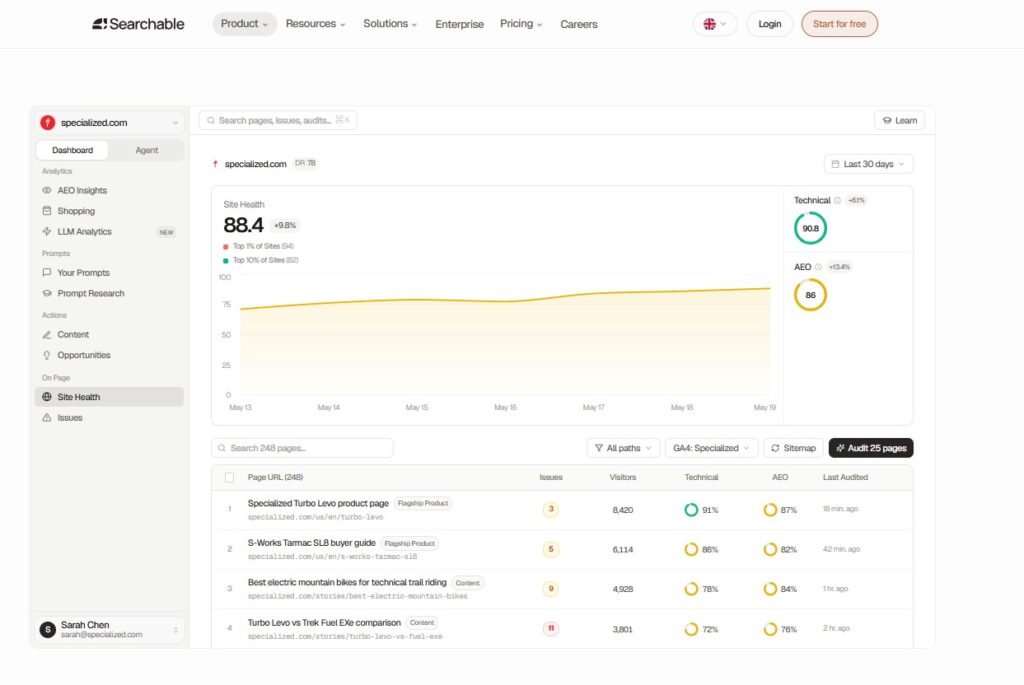Click the Learn button
Screen dimensions: 1024x685
[899, 121]
